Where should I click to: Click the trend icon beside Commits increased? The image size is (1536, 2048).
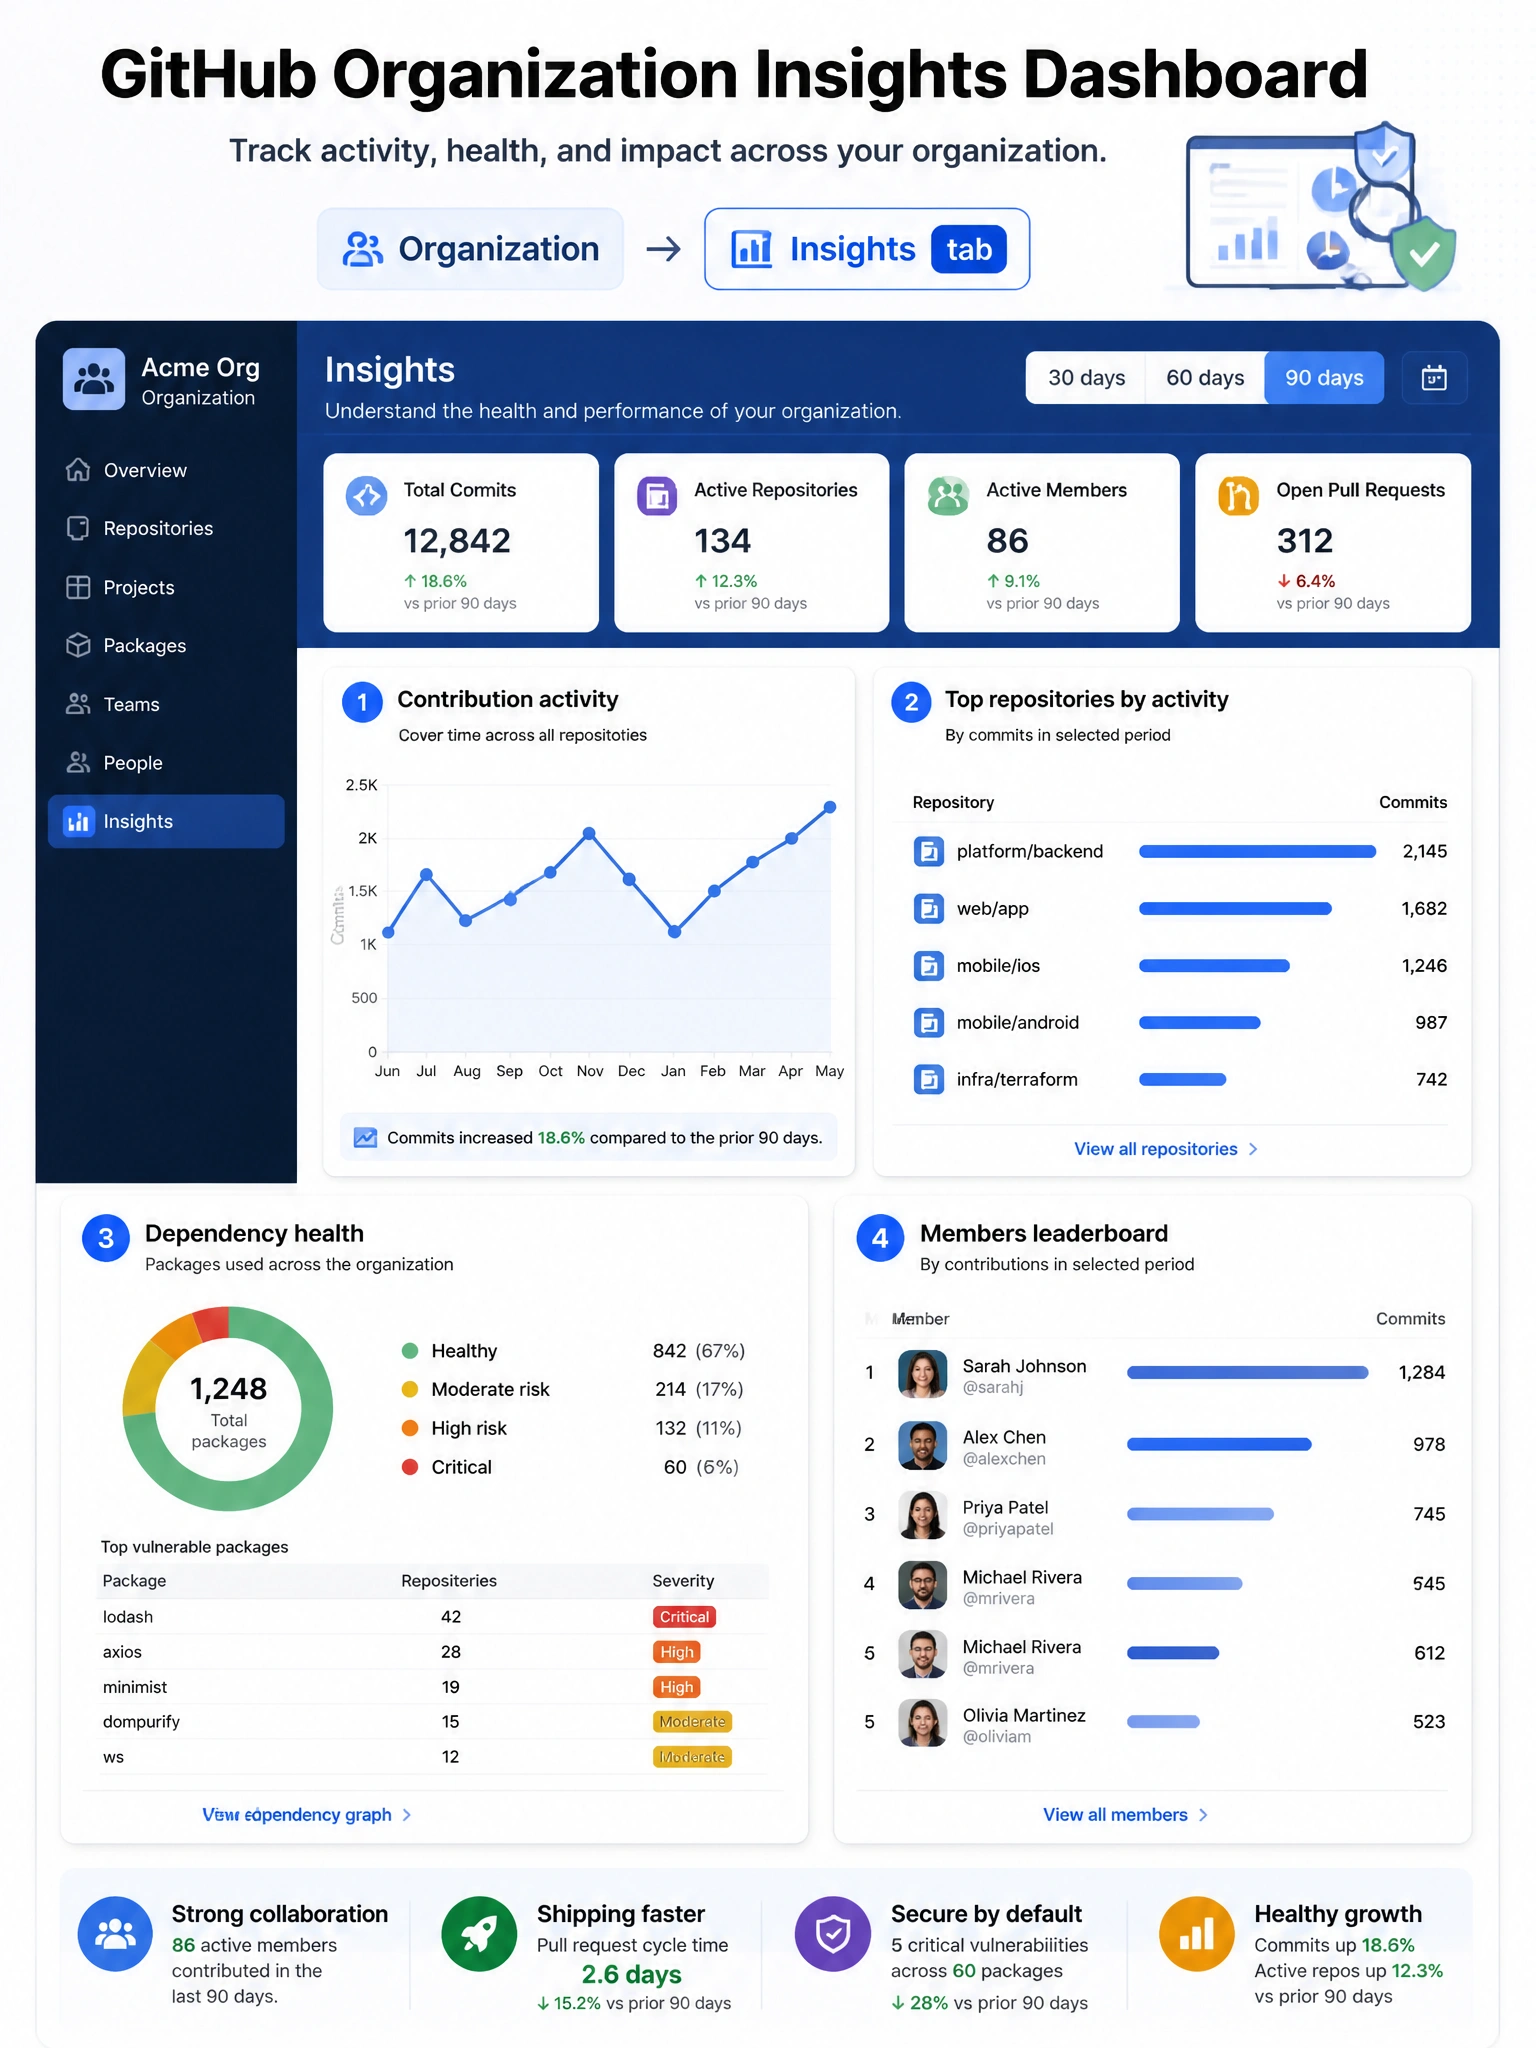point(365,1138)
